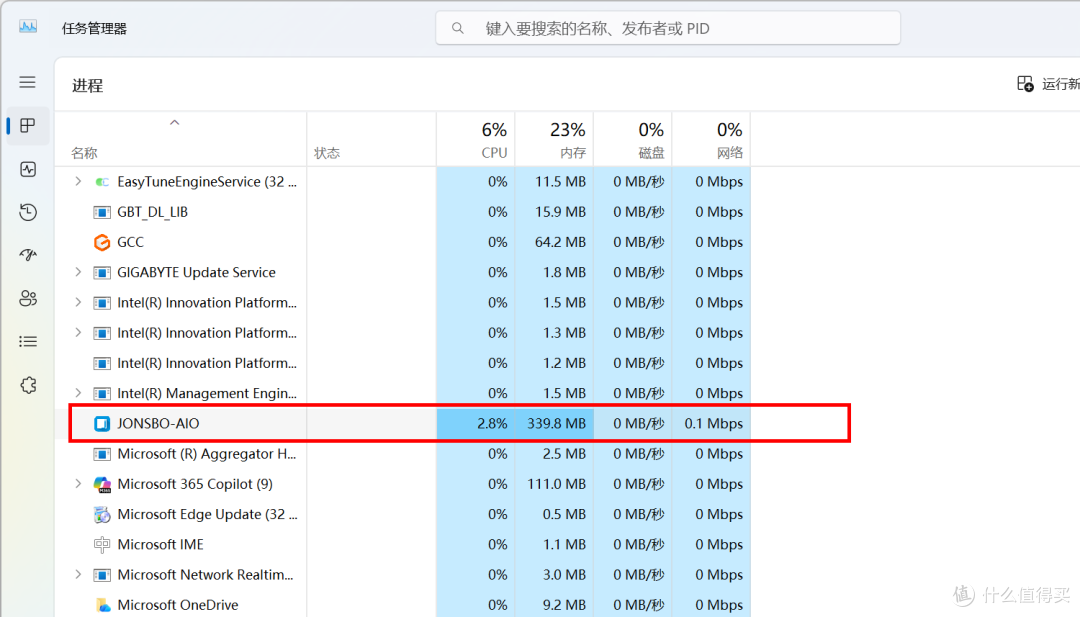
Task: Click the search box for name, publisher or PID
Action: coord(668,28)
